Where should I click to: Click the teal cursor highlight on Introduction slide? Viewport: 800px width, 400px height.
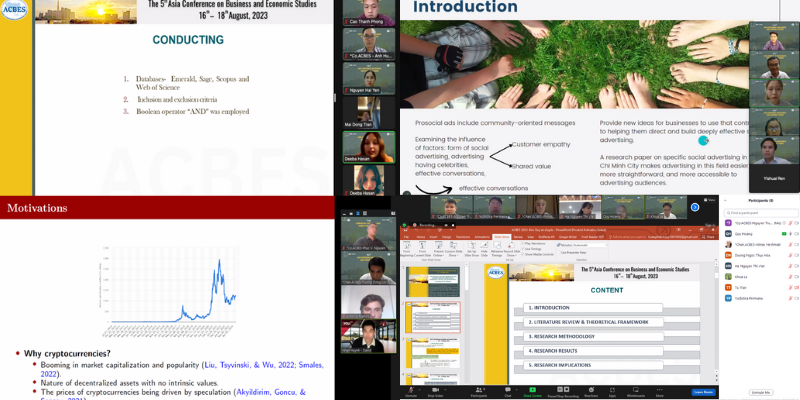click(x=704, y=140)
